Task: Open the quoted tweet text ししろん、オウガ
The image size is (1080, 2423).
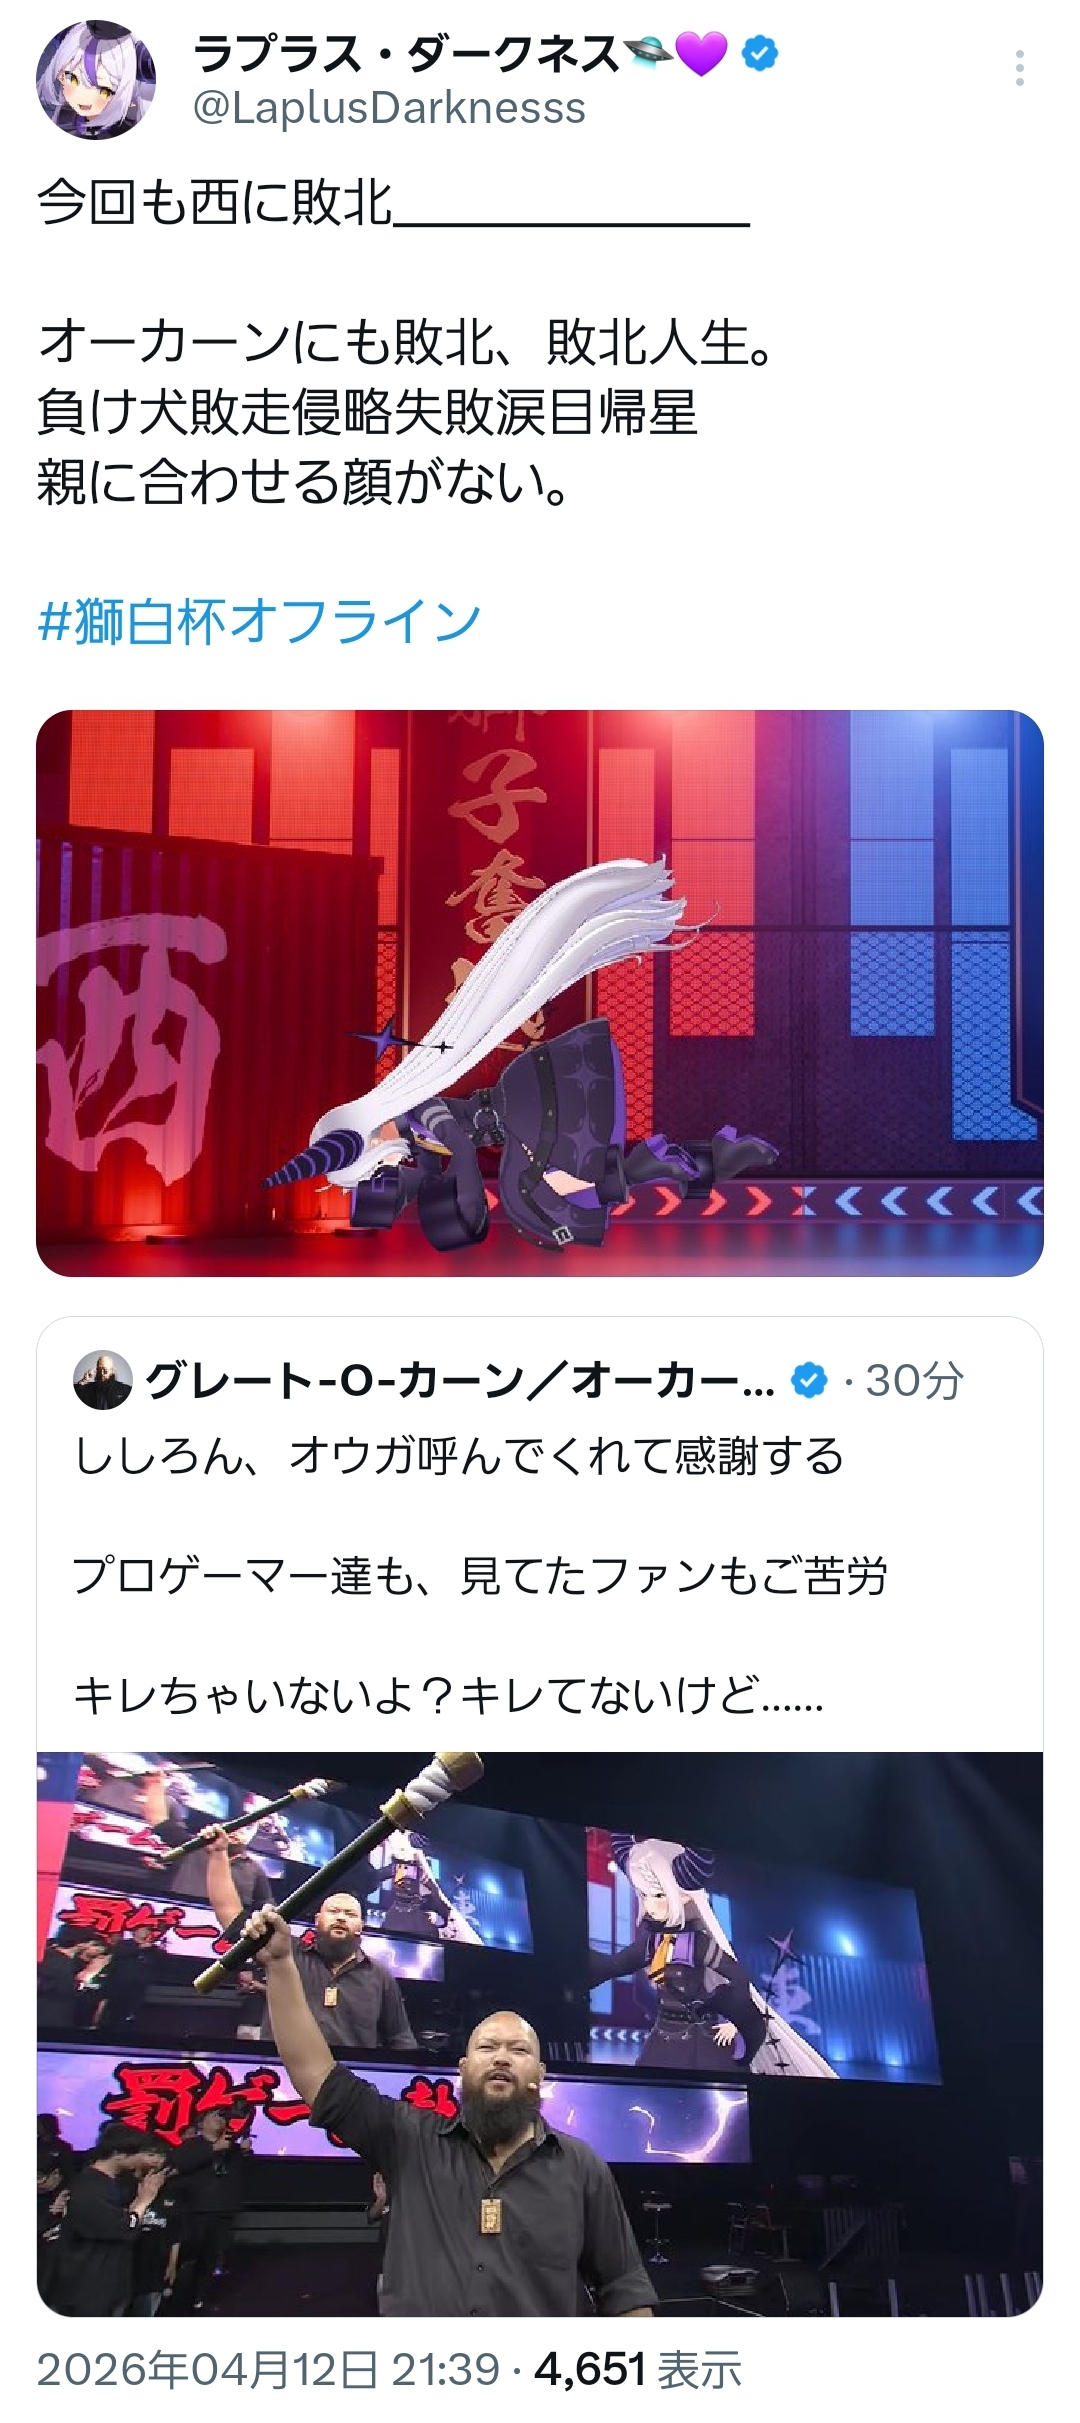Action: tap(459, 1456)
